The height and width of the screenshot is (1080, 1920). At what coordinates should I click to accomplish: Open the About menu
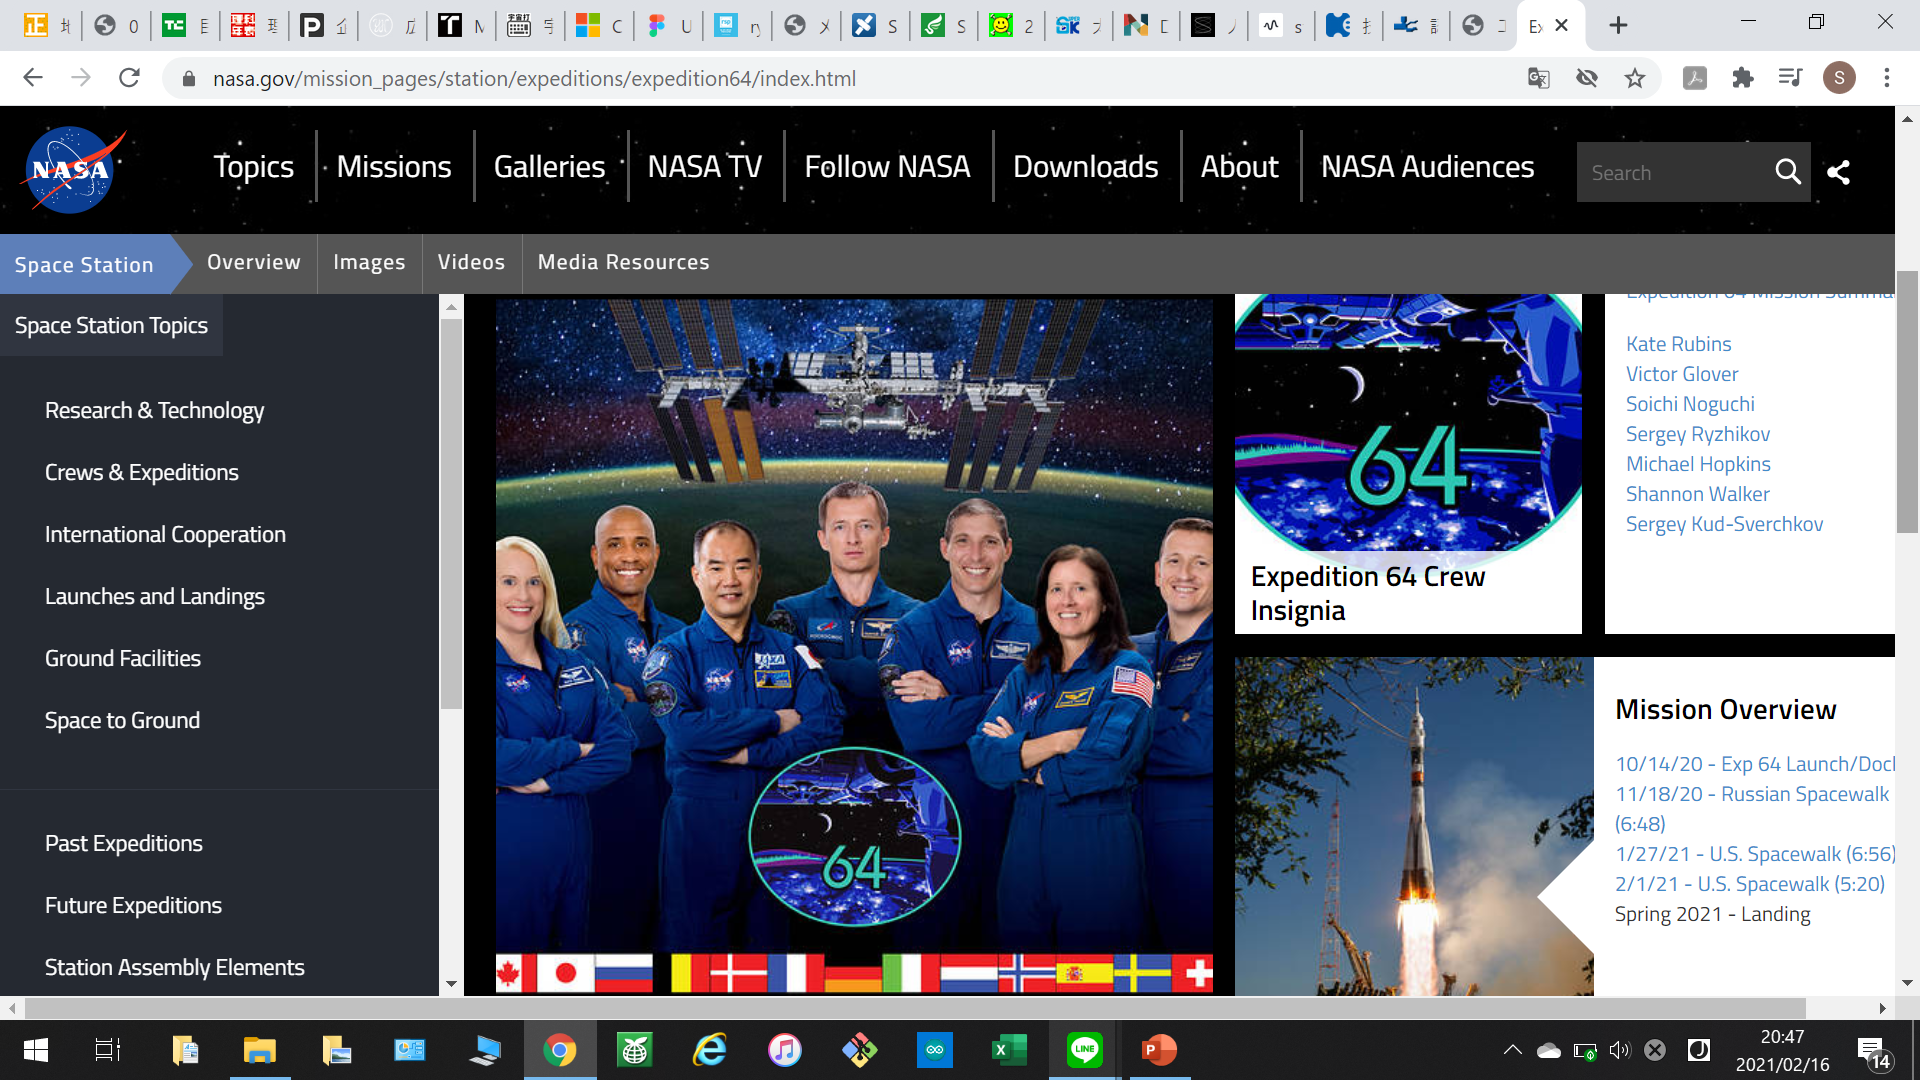point(1240,166)
